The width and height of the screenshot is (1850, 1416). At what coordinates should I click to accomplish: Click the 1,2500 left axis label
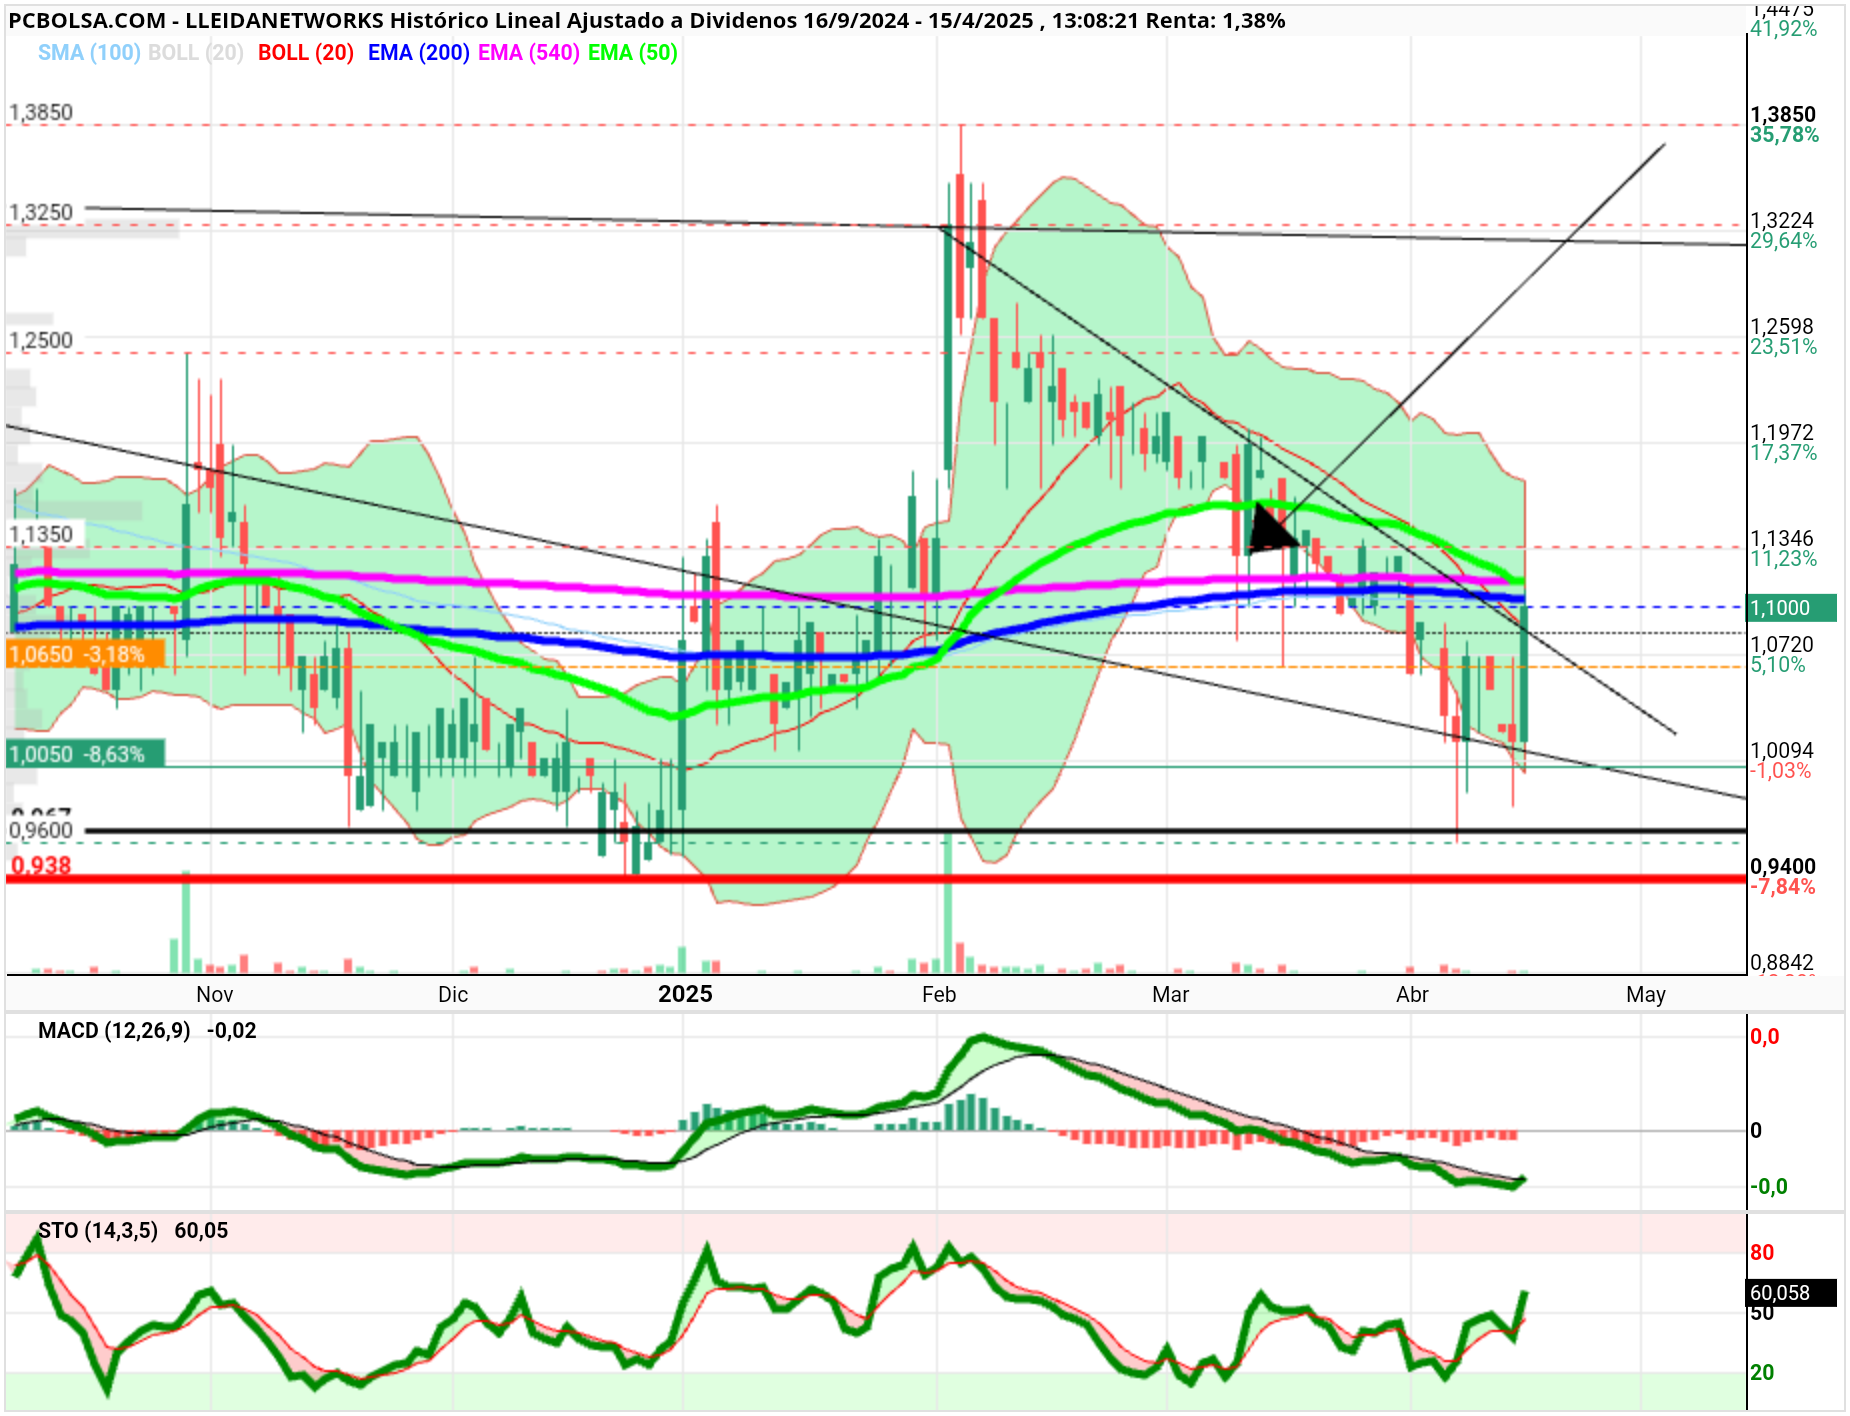coord(41,340)
